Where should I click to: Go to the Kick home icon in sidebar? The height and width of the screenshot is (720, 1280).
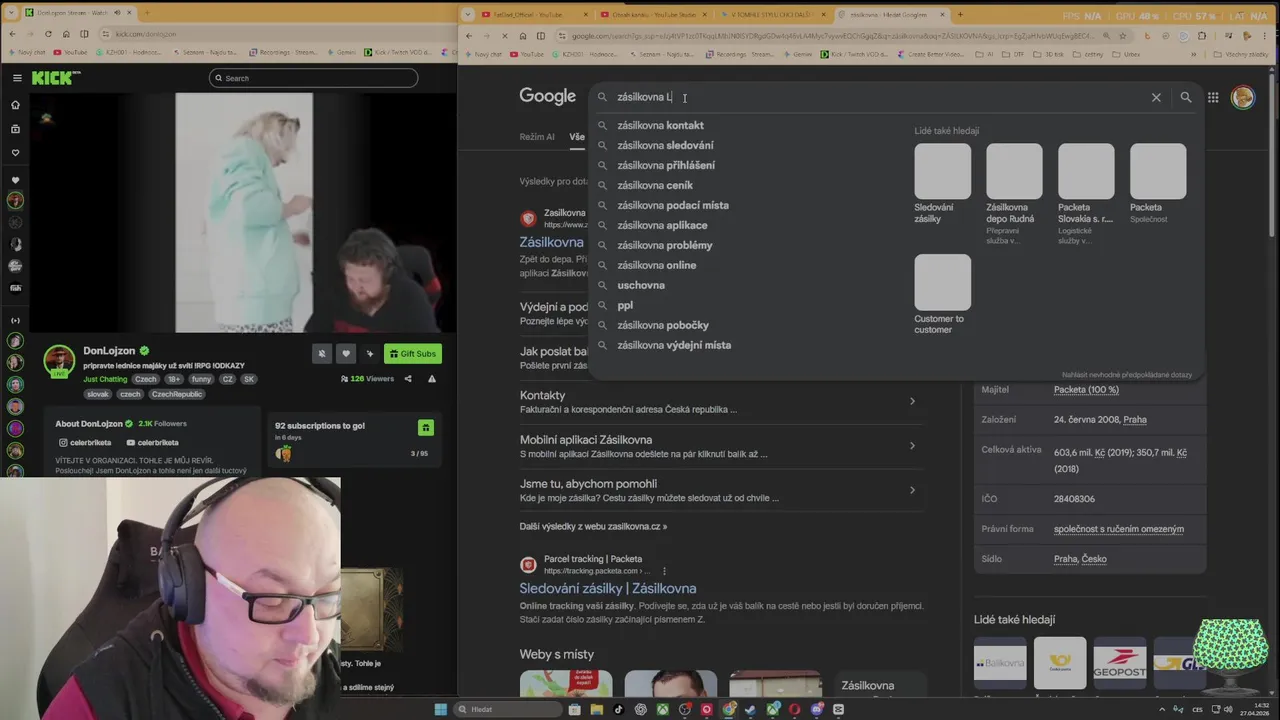point(15,105)
